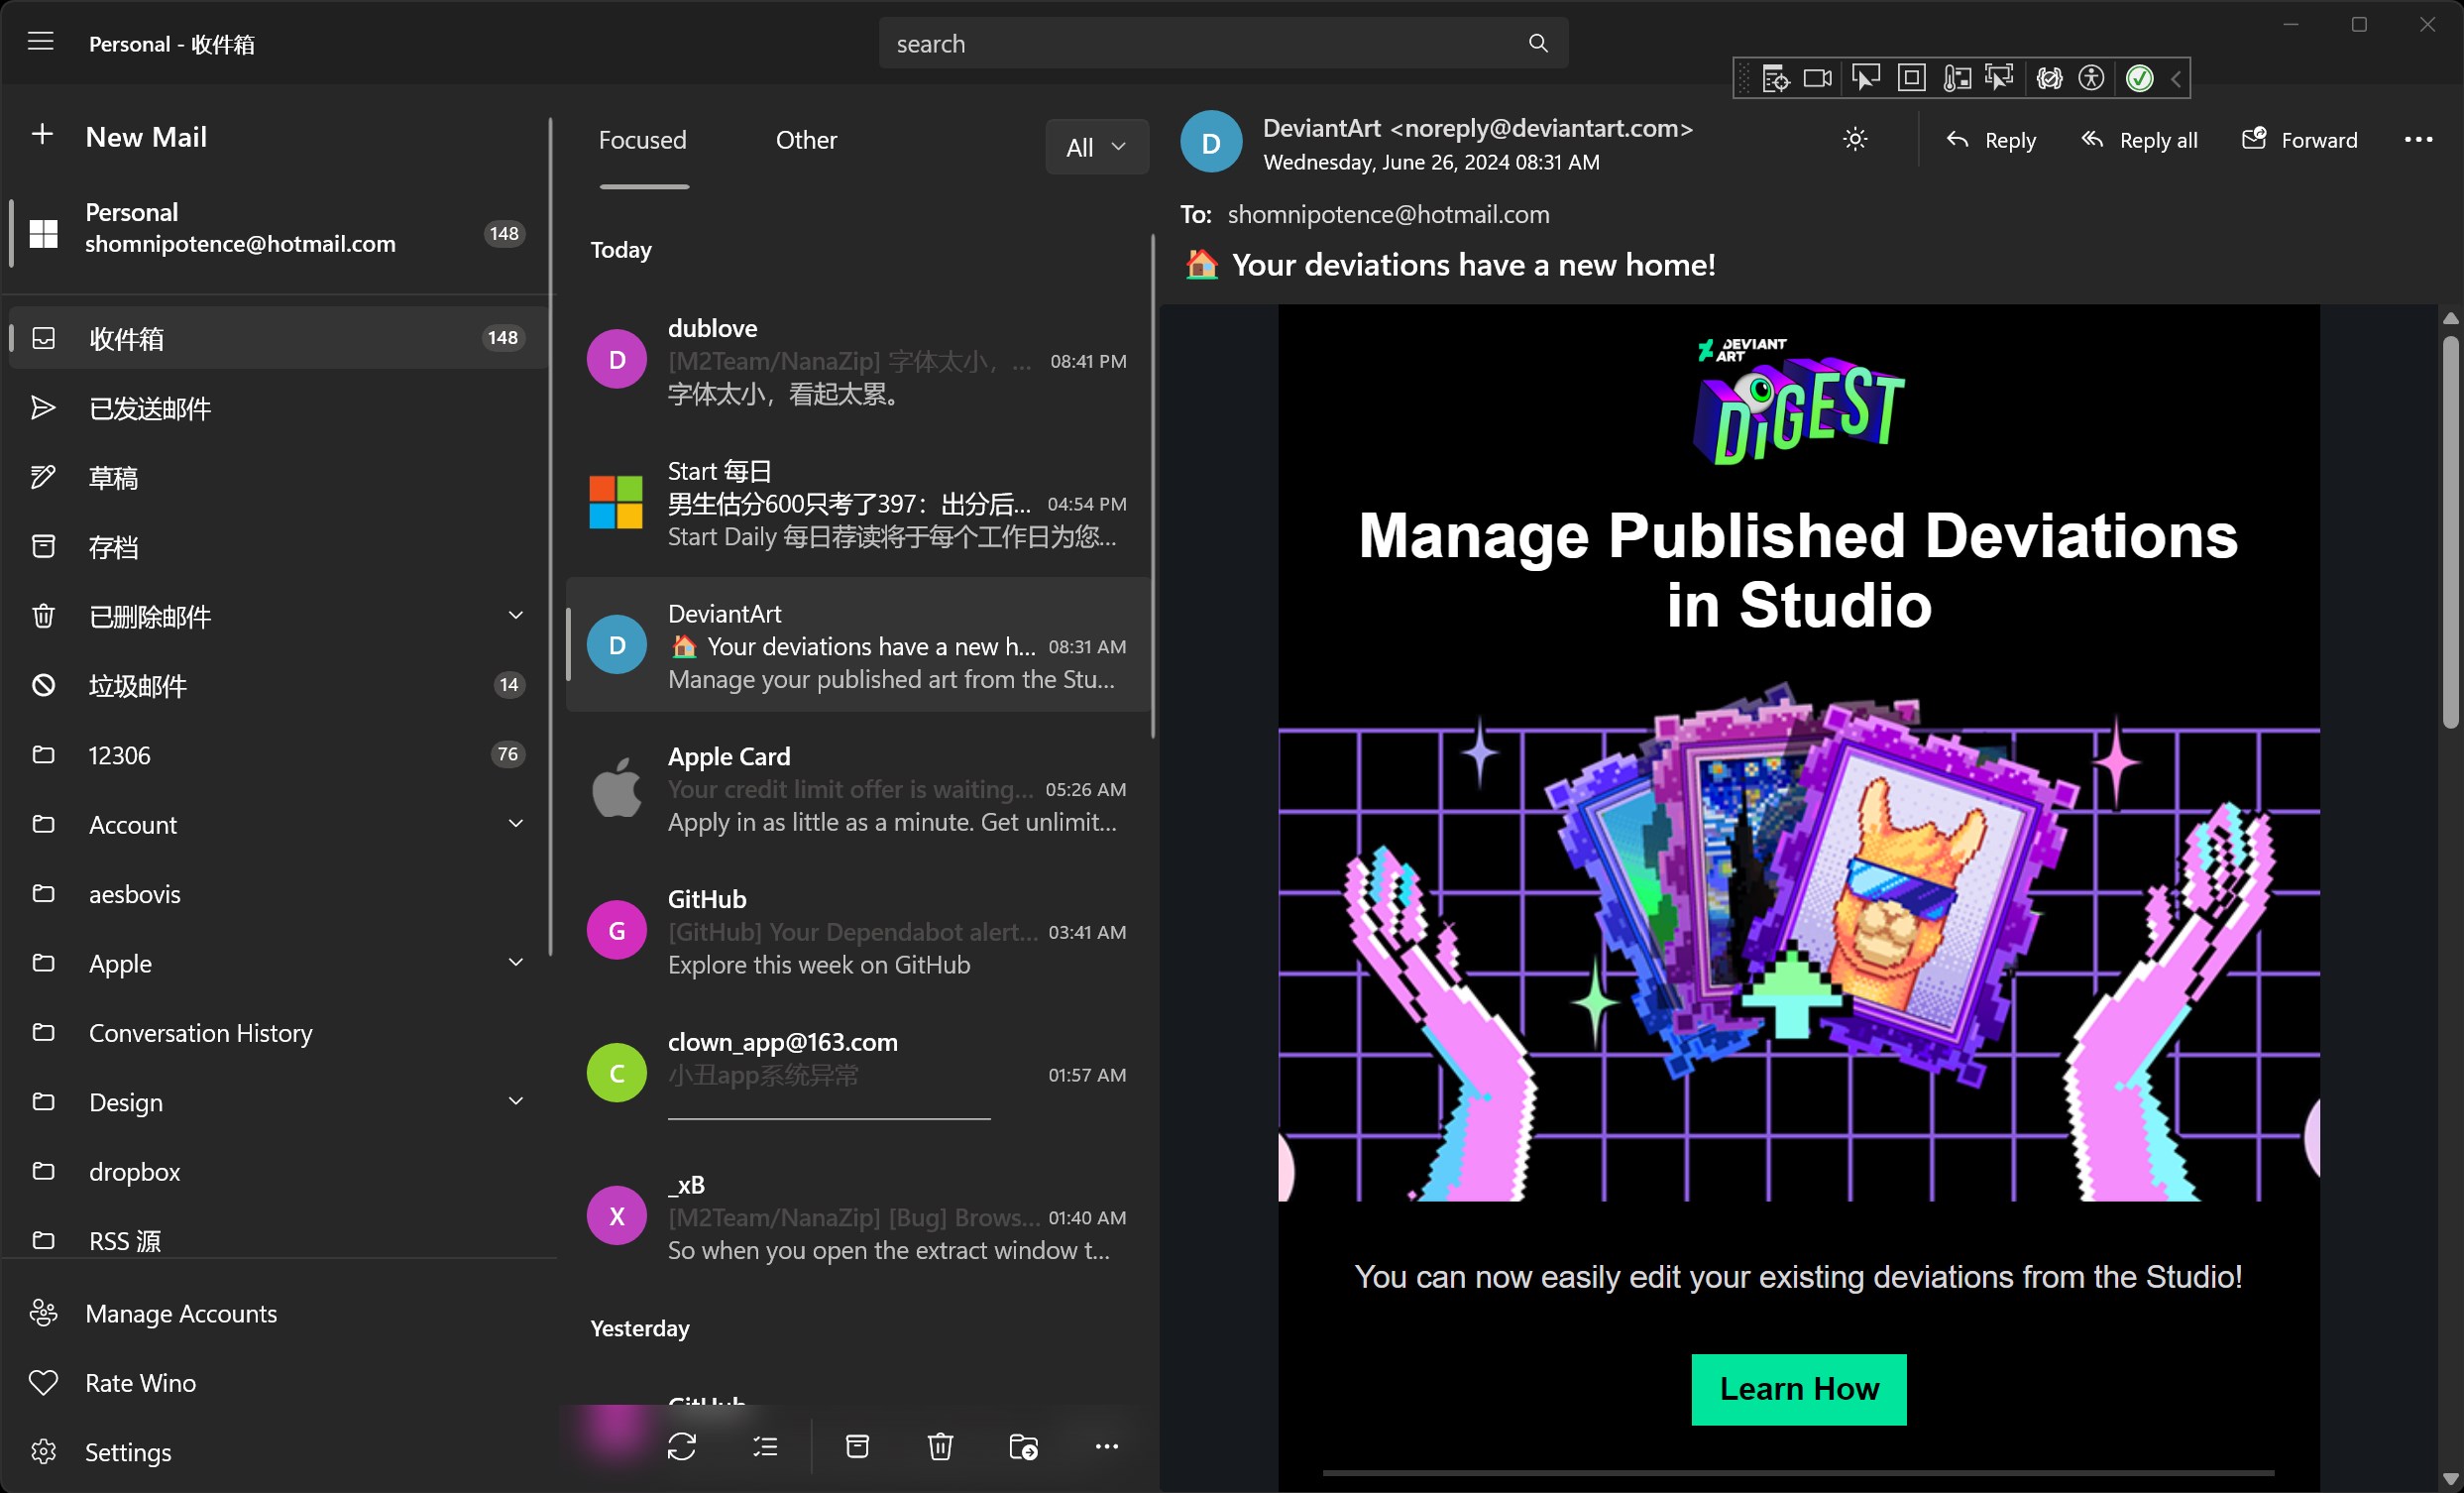Open more options in reading pane
Viewport: 2464px width, 1493px height.
pos(2417,140)
